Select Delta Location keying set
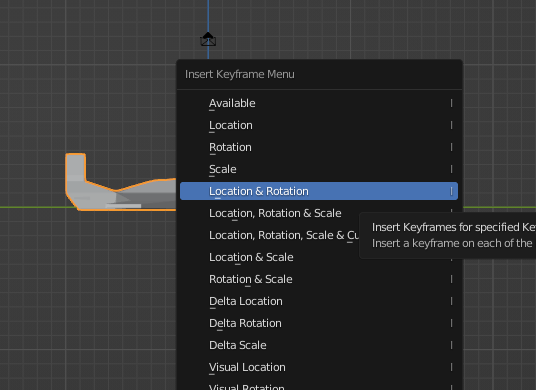536x390 pixels. point(319,301)
